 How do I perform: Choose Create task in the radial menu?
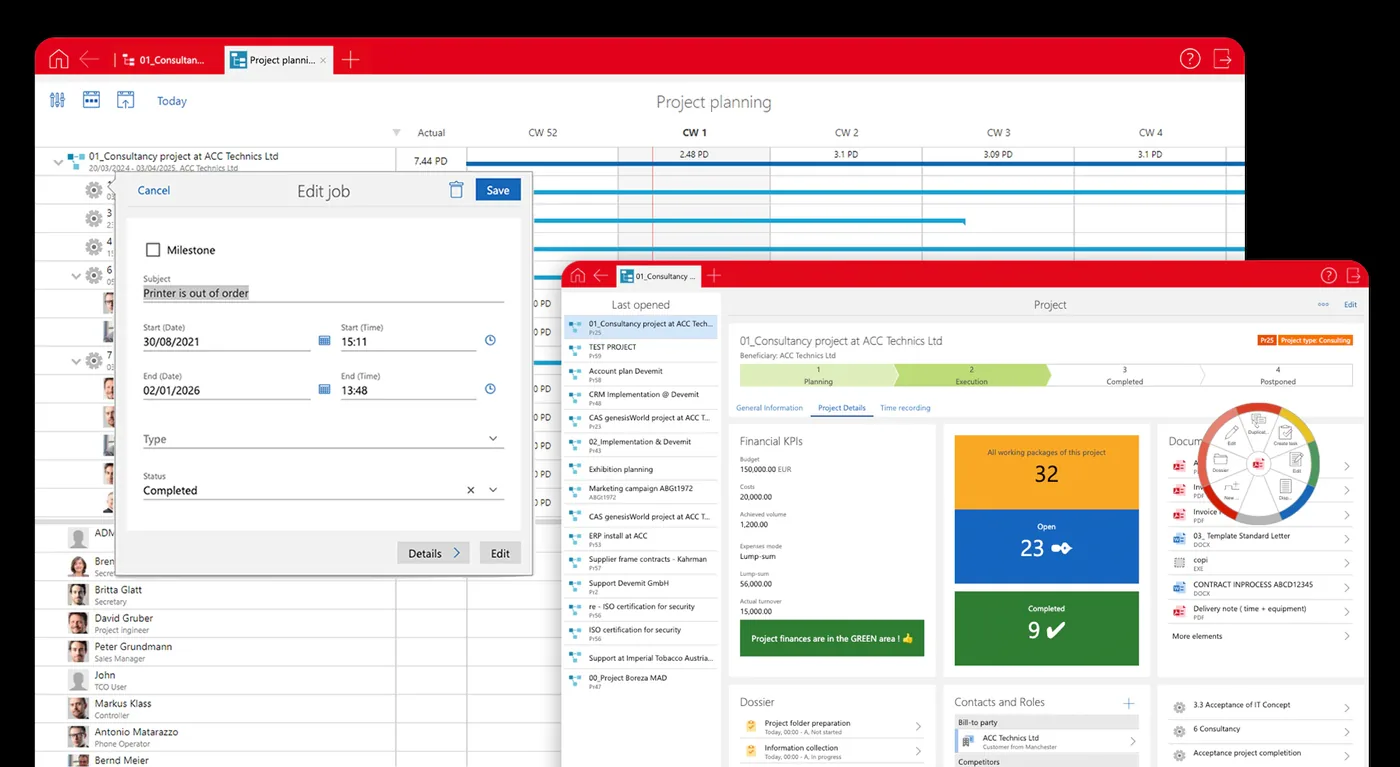(x=1285, y=435)
